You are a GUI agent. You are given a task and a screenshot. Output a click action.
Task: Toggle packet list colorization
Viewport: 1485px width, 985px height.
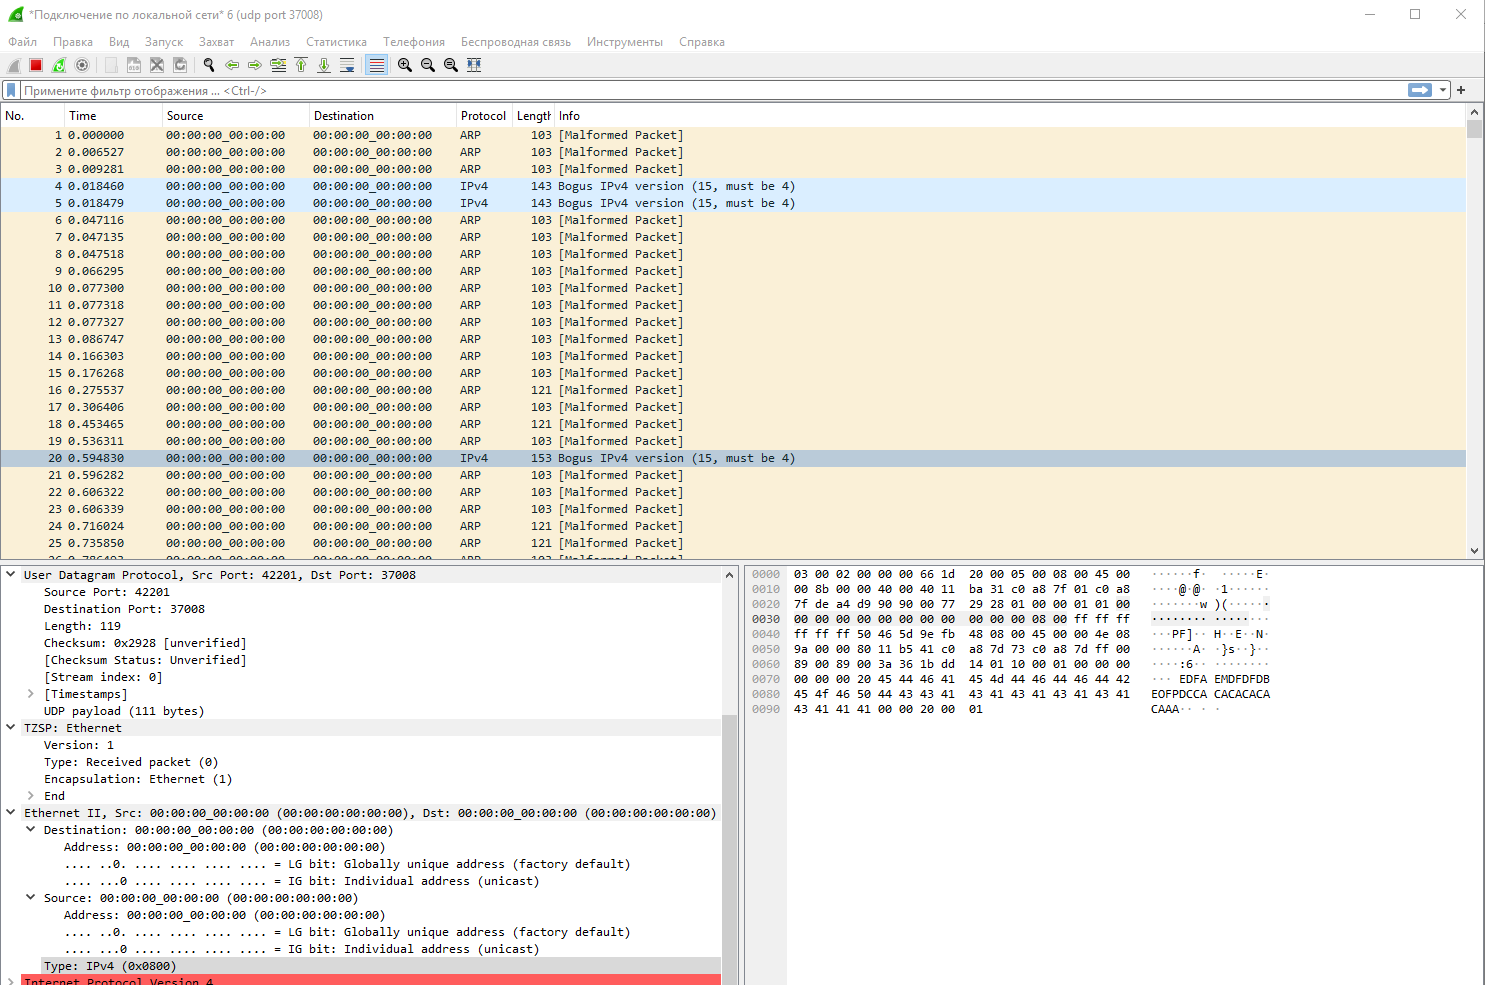click(376, 65)
